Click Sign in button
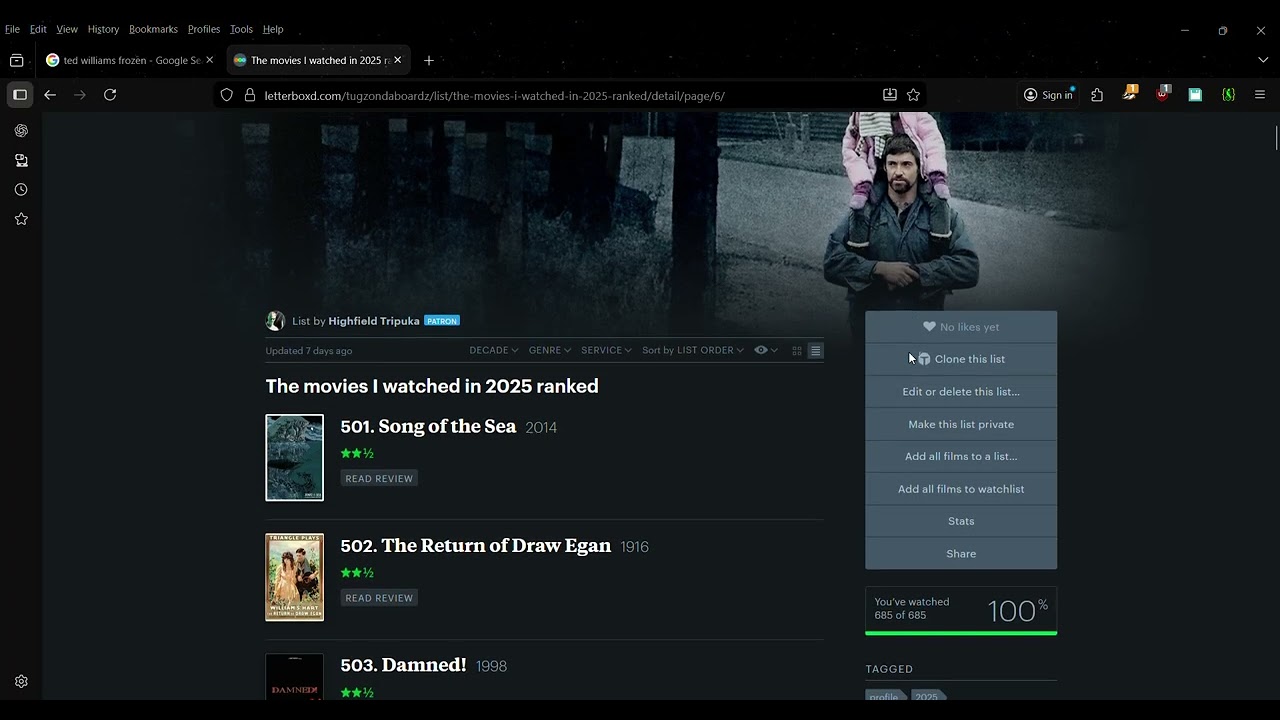The width and height of the screenshot is (1280, 720). 1048,95
